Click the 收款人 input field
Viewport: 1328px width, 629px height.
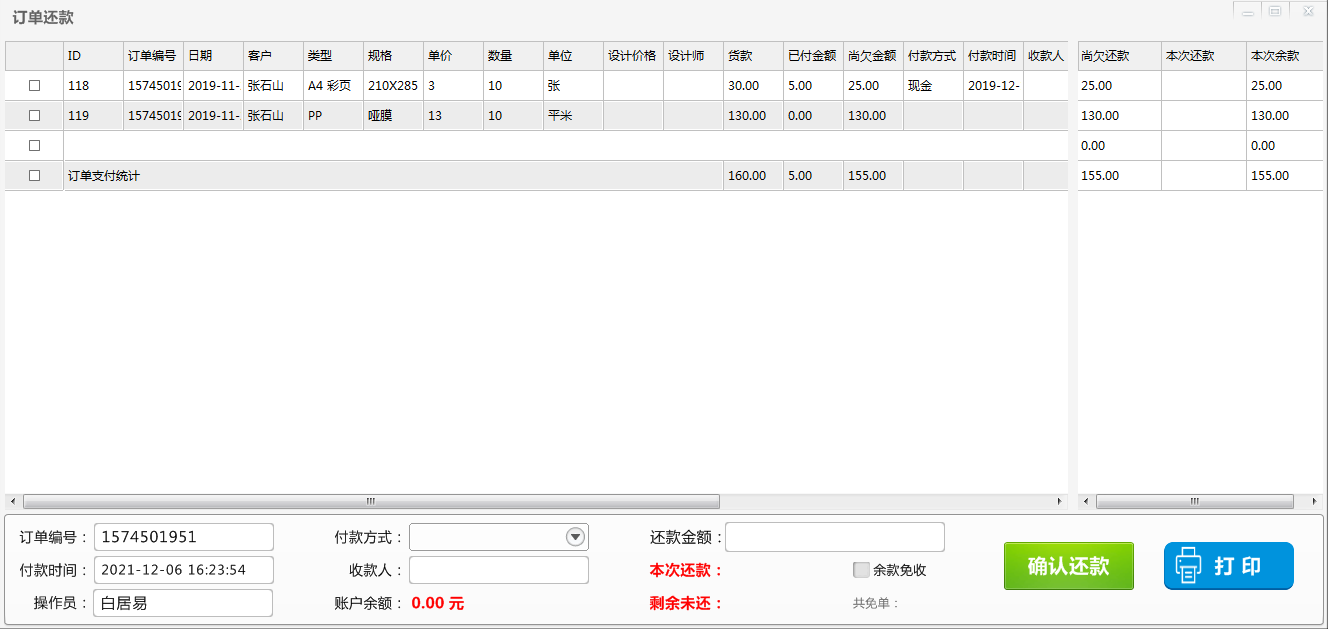pos(498,570)
